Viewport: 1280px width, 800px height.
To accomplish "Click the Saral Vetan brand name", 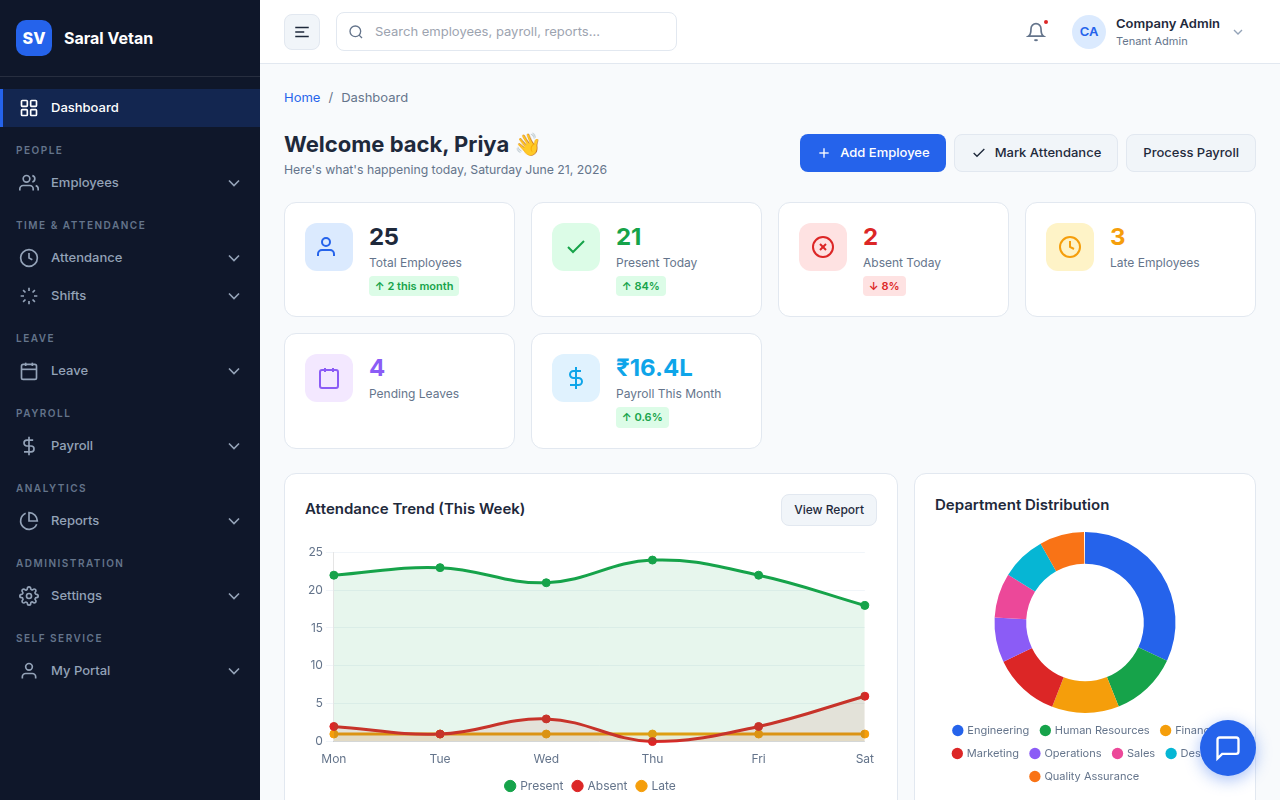I will coord(108,38).
